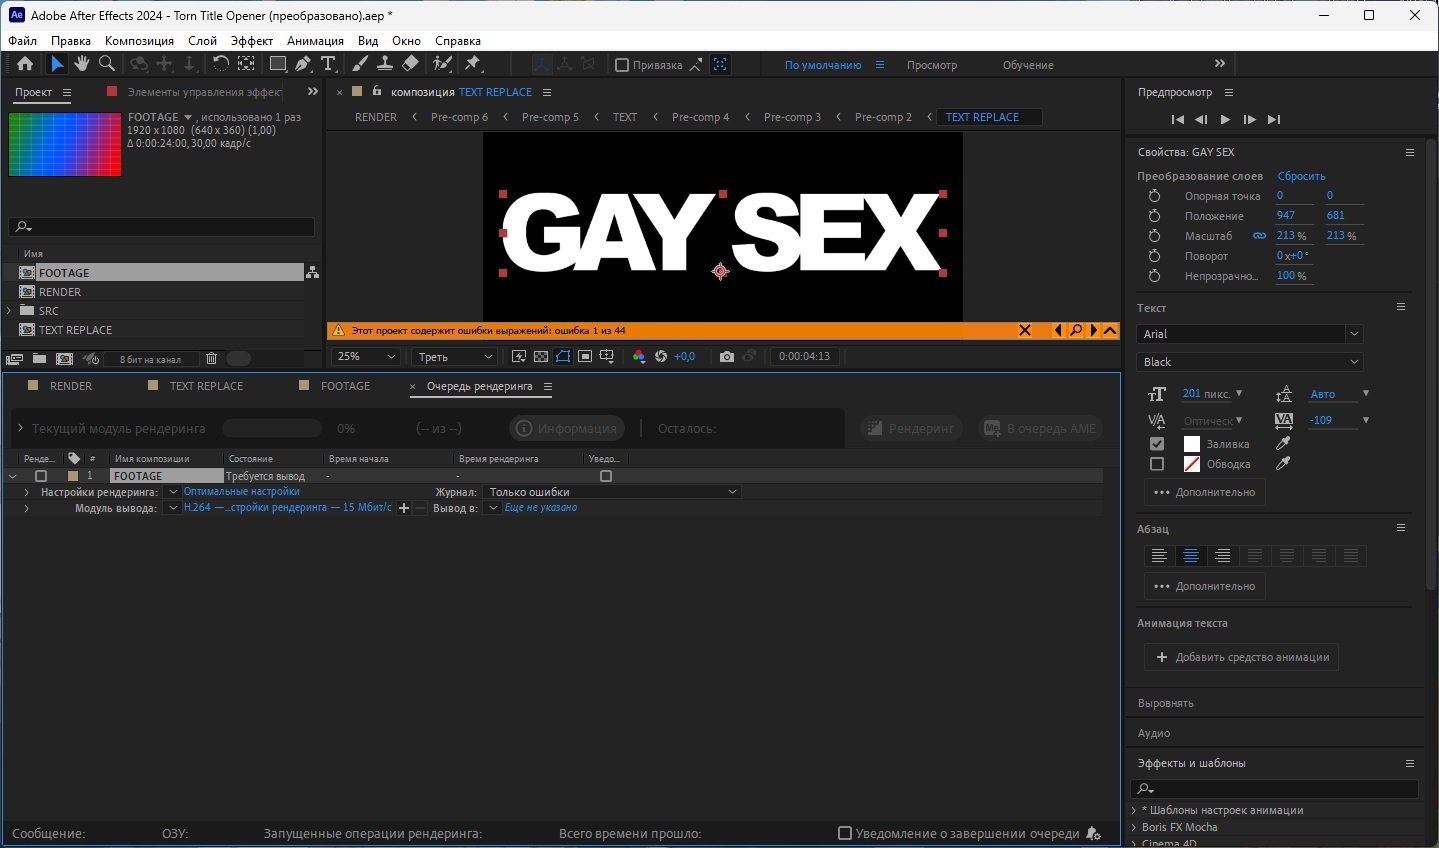
Task: Open the Эффект menu
Action: coord(251,41)
